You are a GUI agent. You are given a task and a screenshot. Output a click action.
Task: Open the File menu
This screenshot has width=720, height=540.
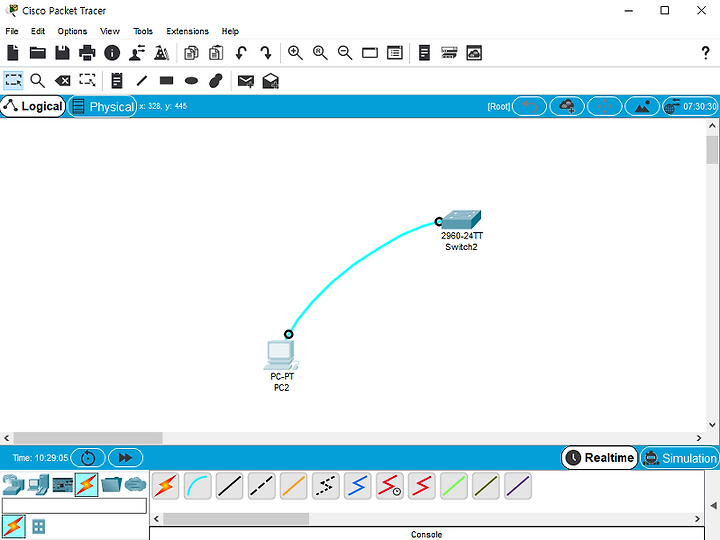(12, 31)
